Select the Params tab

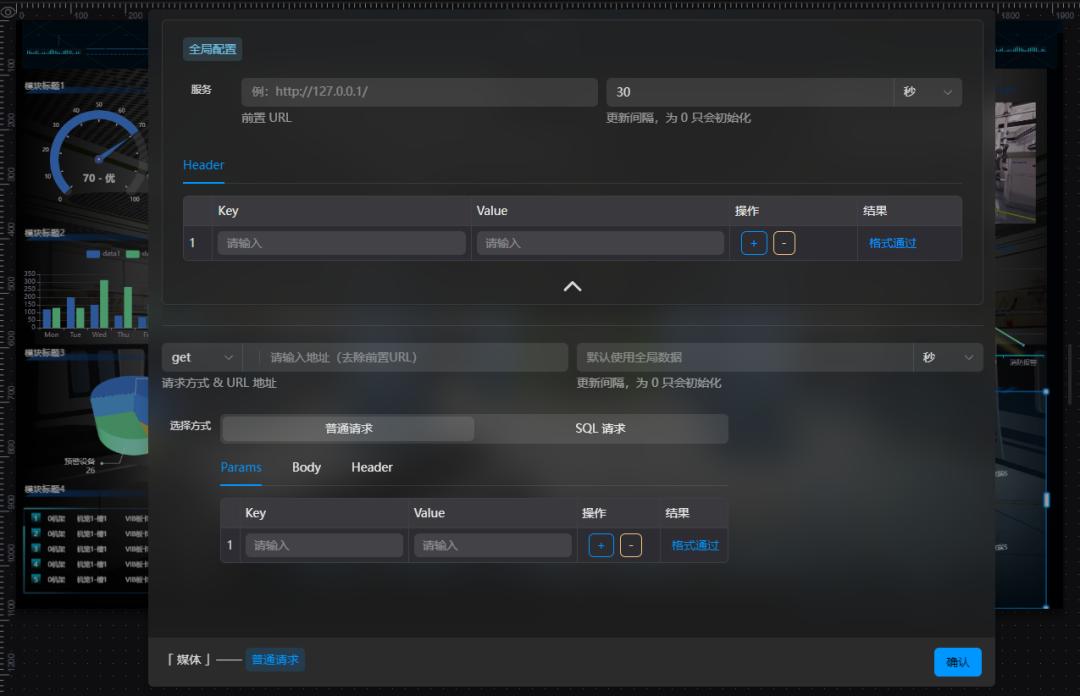pyautogui.click(x=241, y=467)
